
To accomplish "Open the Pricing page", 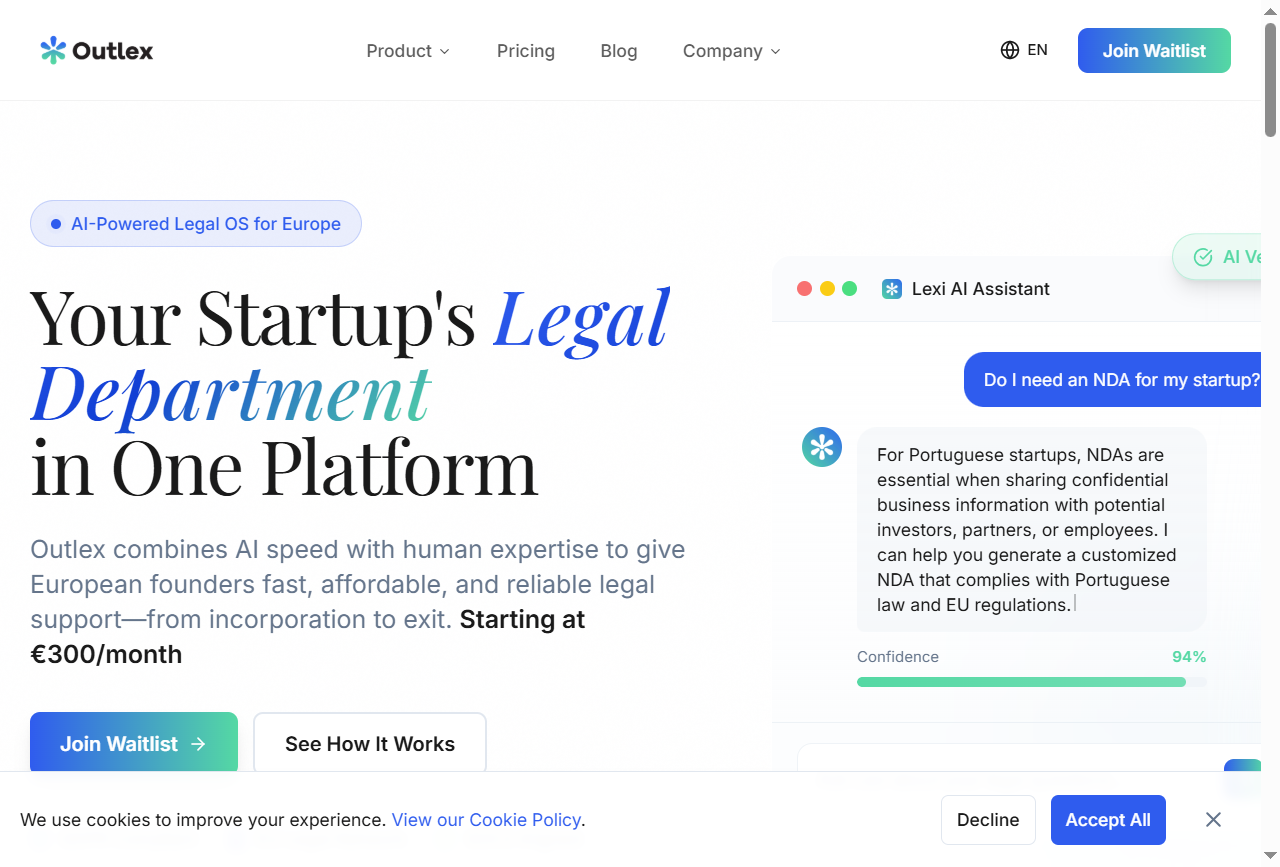I will (526, 51).
